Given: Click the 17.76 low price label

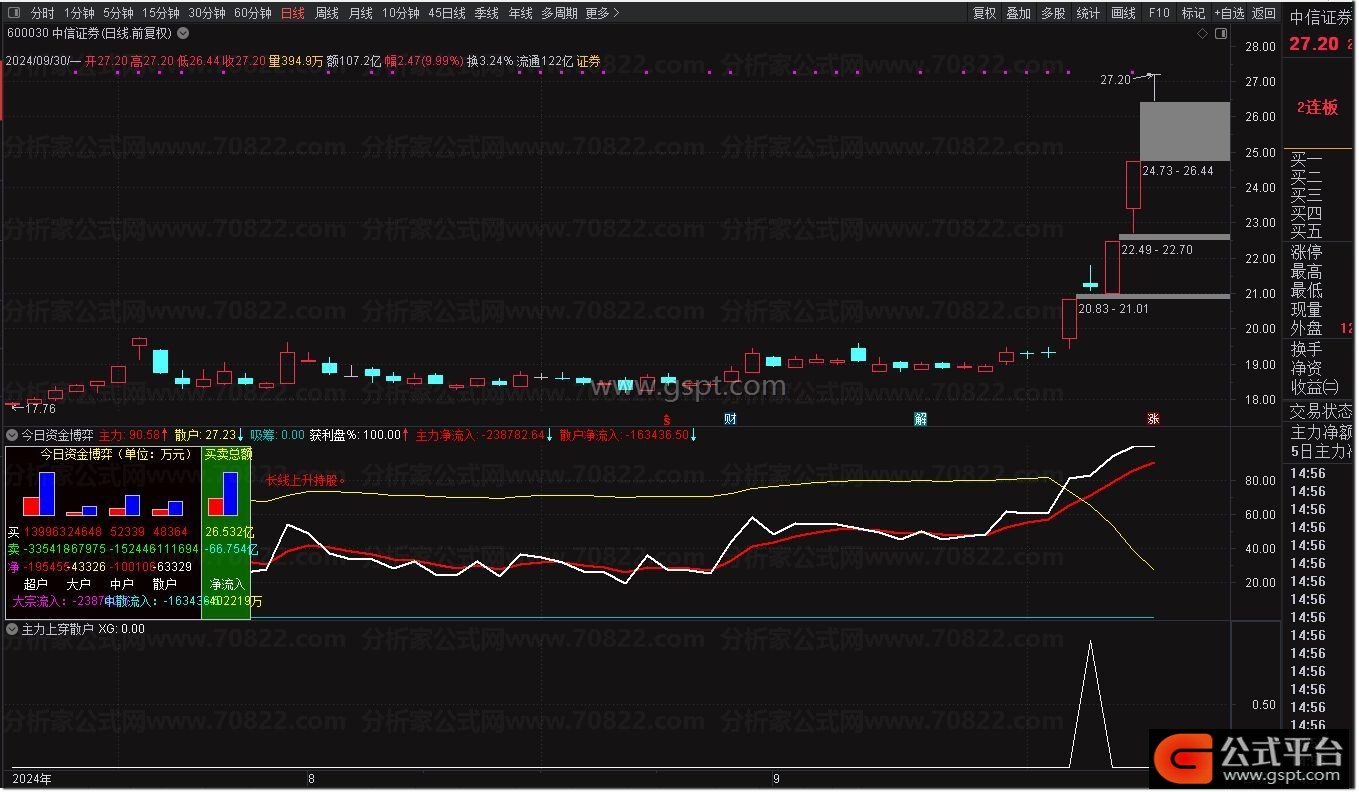Looking at the screenshot, I should coord(40,408).
